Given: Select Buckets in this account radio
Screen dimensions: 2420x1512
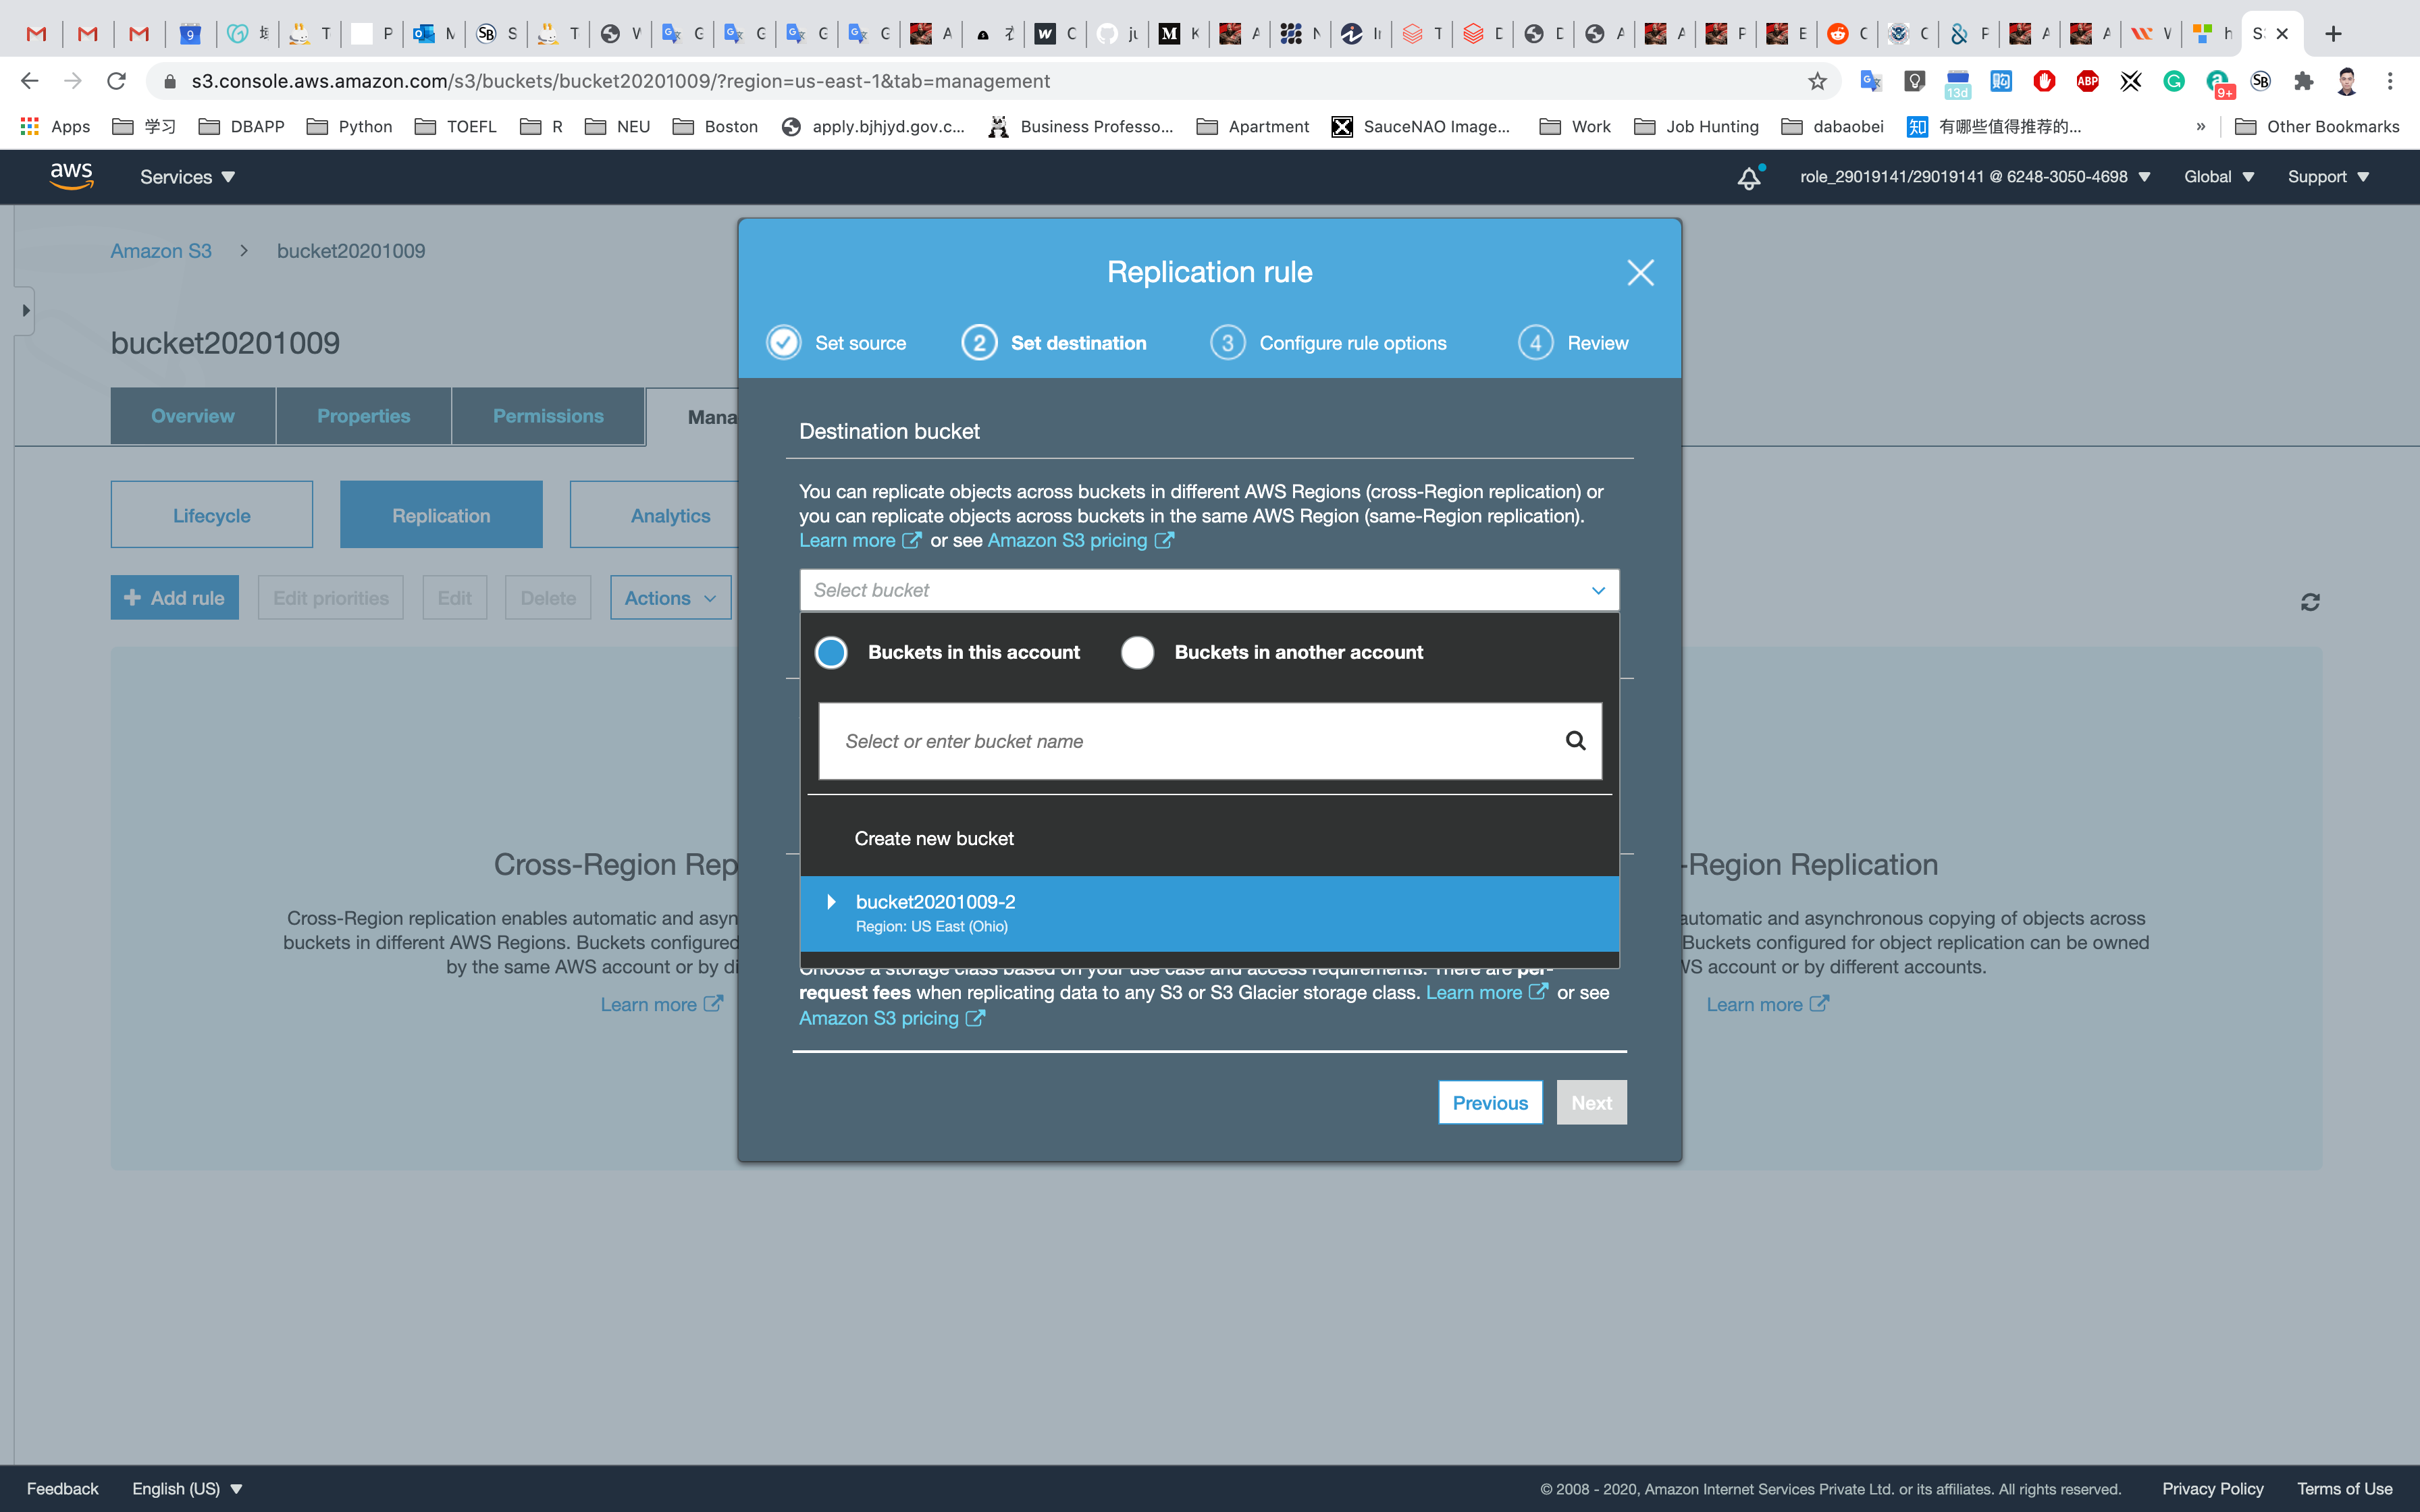Looking at the screenshot, I should (x=831, y=652).
